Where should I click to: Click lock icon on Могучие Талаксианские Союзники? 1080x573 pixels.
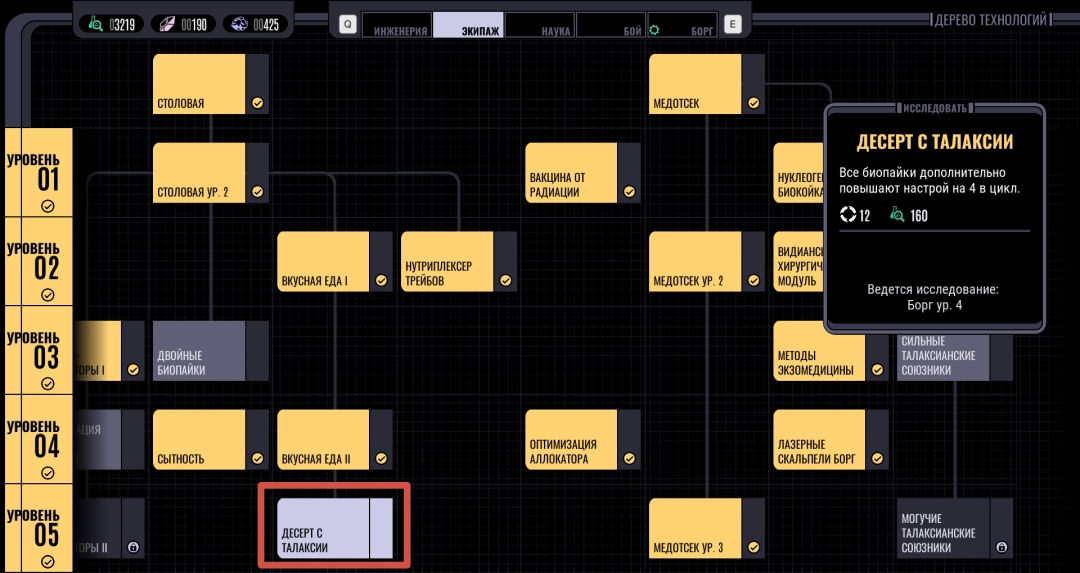tap(1001, 548)
